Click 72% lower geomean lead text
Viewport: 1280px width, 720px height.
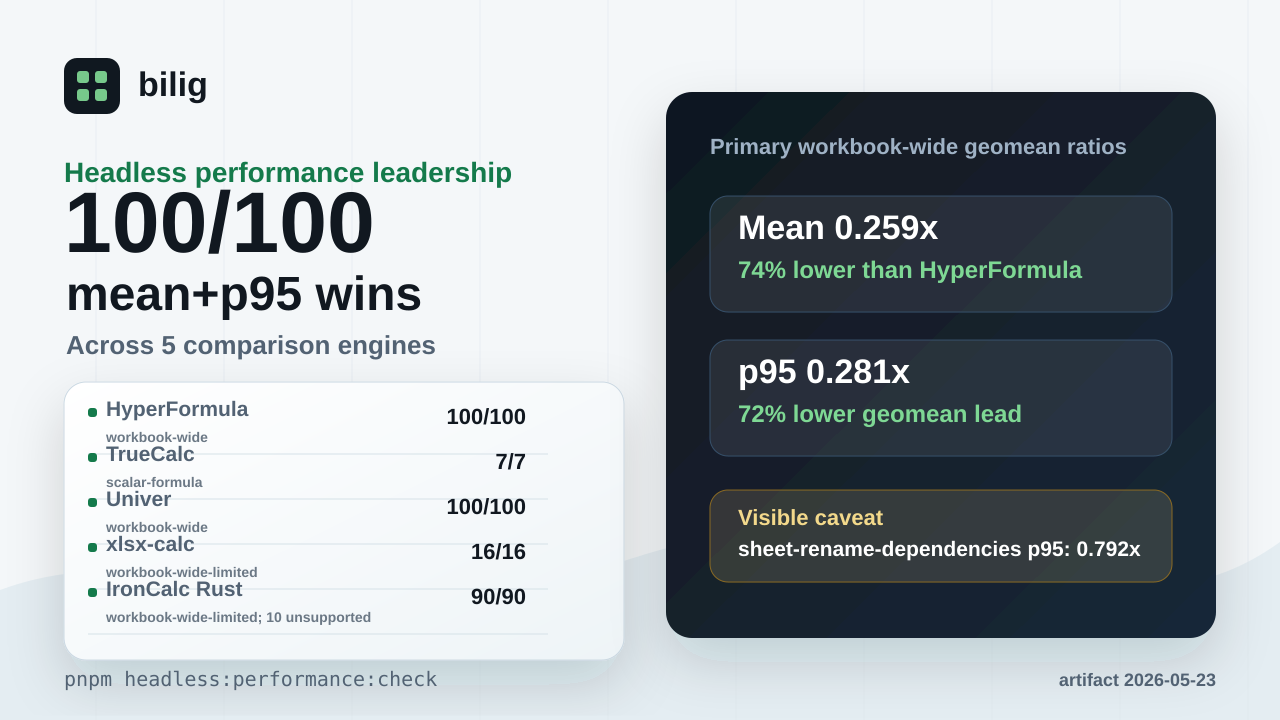coord(880,414)
